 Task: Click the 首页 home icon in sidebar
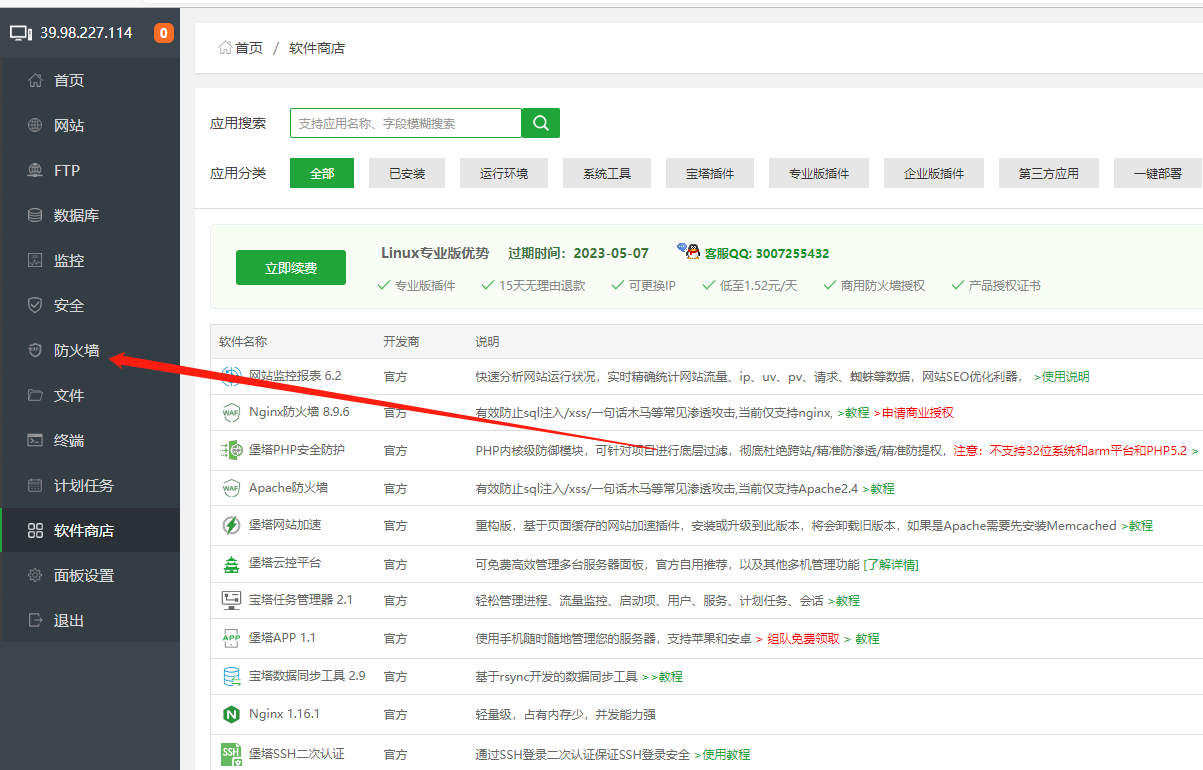coord(35,80)
